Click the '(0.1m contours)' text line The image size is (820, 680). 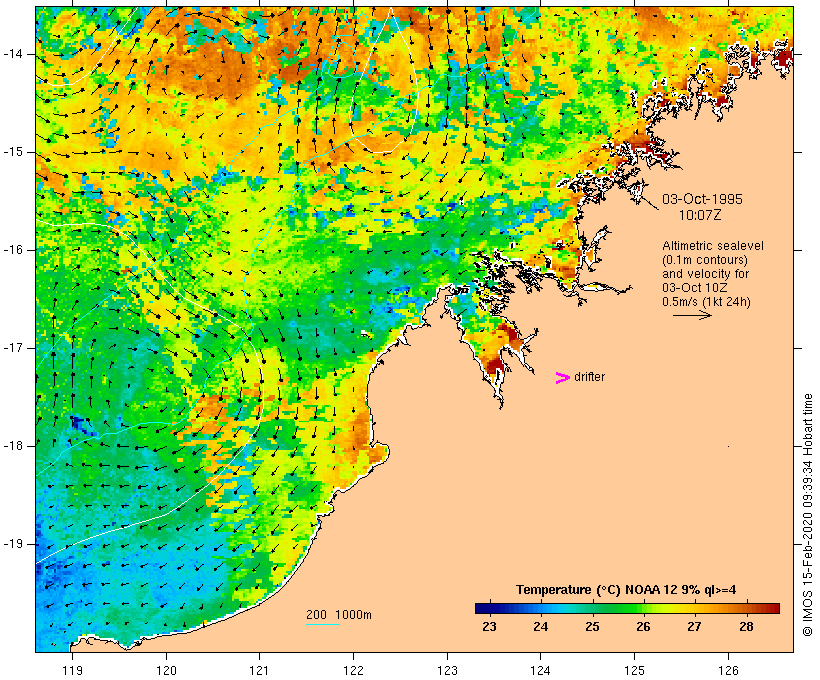pyautogui.click(x=704, y=260)
